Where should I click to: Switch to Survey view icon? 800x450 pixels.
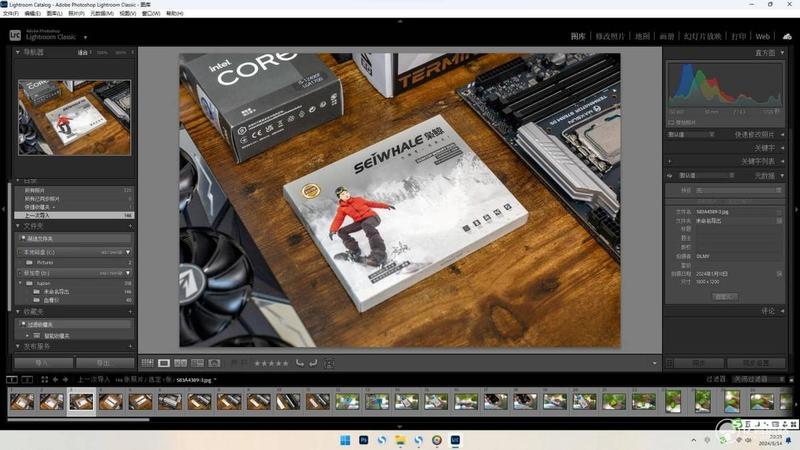pyautogui.click(x=197, y=363)
